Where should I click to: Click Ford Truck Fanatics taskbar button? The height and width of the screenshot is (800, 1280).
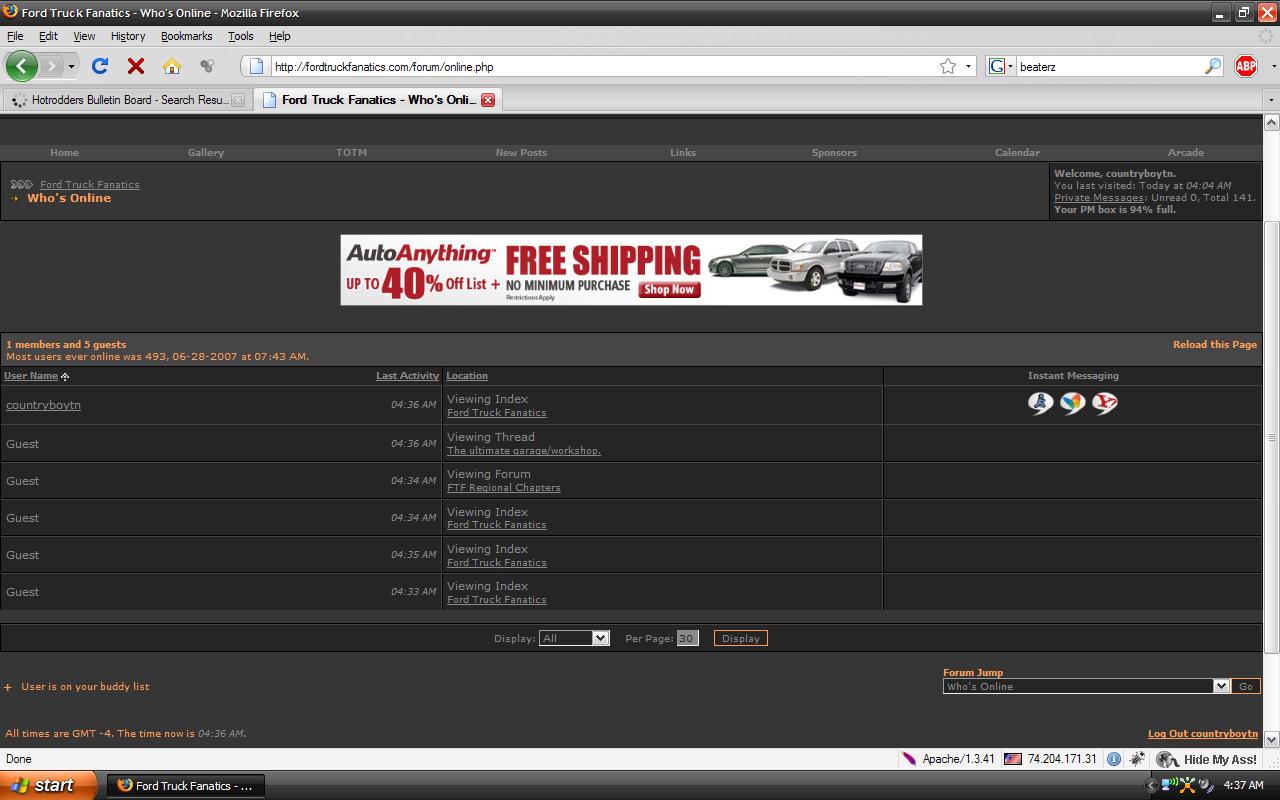(185, 786)
